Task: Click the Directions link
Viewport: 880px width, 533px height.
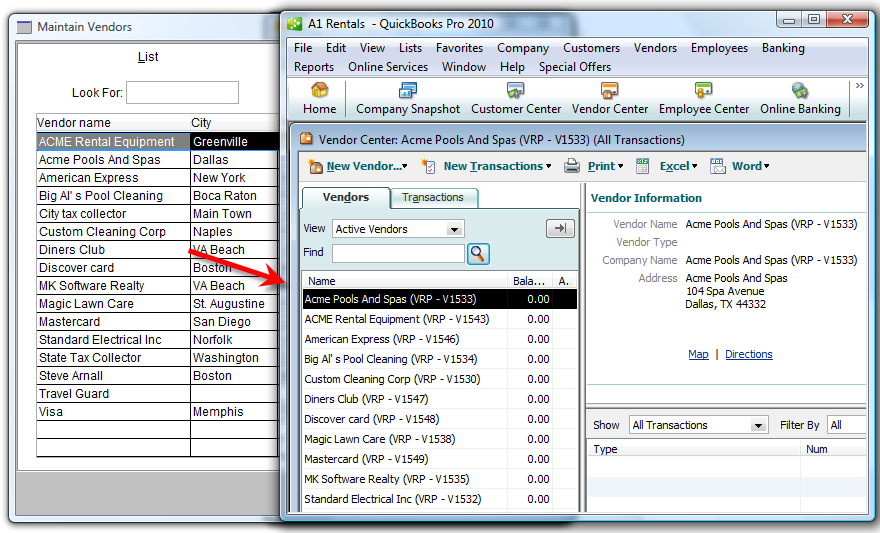Action: tap(749, 354)
